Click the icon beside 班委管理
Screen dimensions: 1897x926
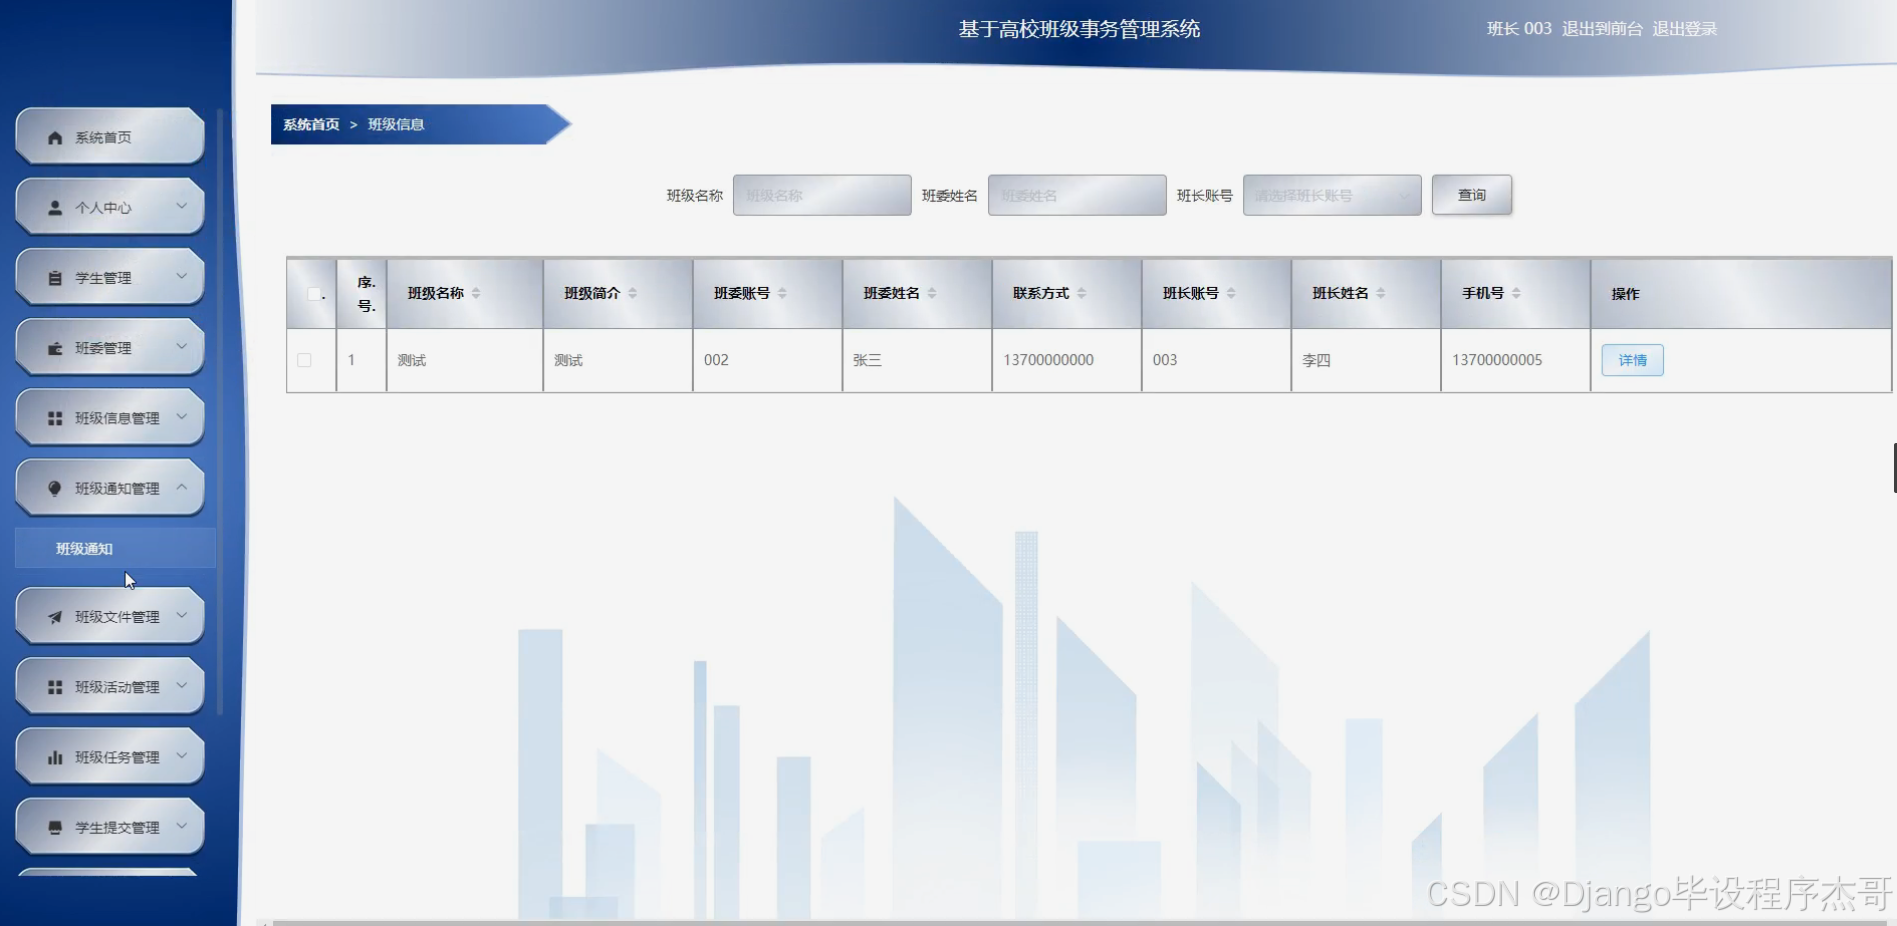[55, 348]
